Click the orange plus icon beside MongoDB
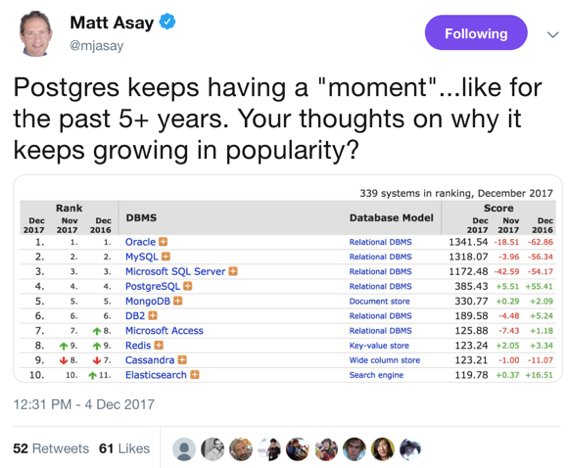568x468 pixels. (x=178, y=301)
